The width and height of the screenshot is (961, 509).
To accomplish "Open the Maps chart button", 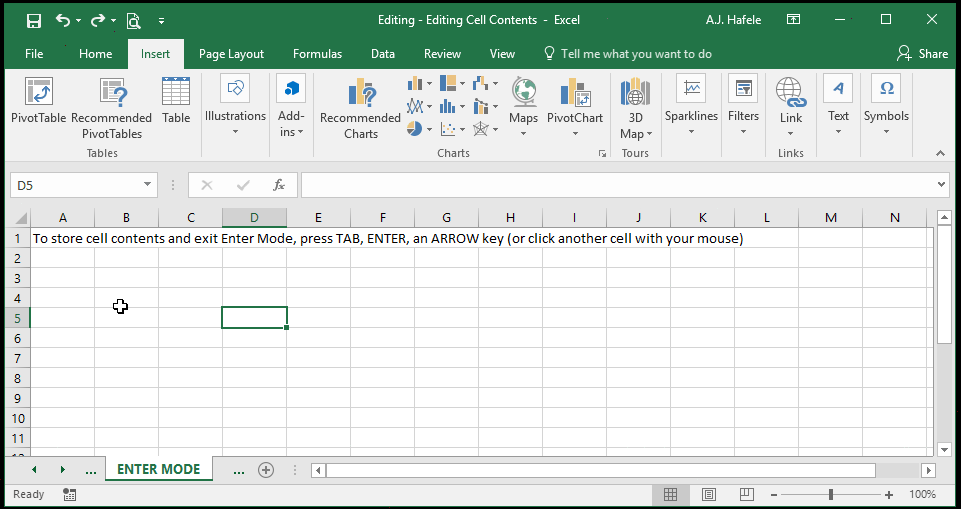I will click(523, 105).
